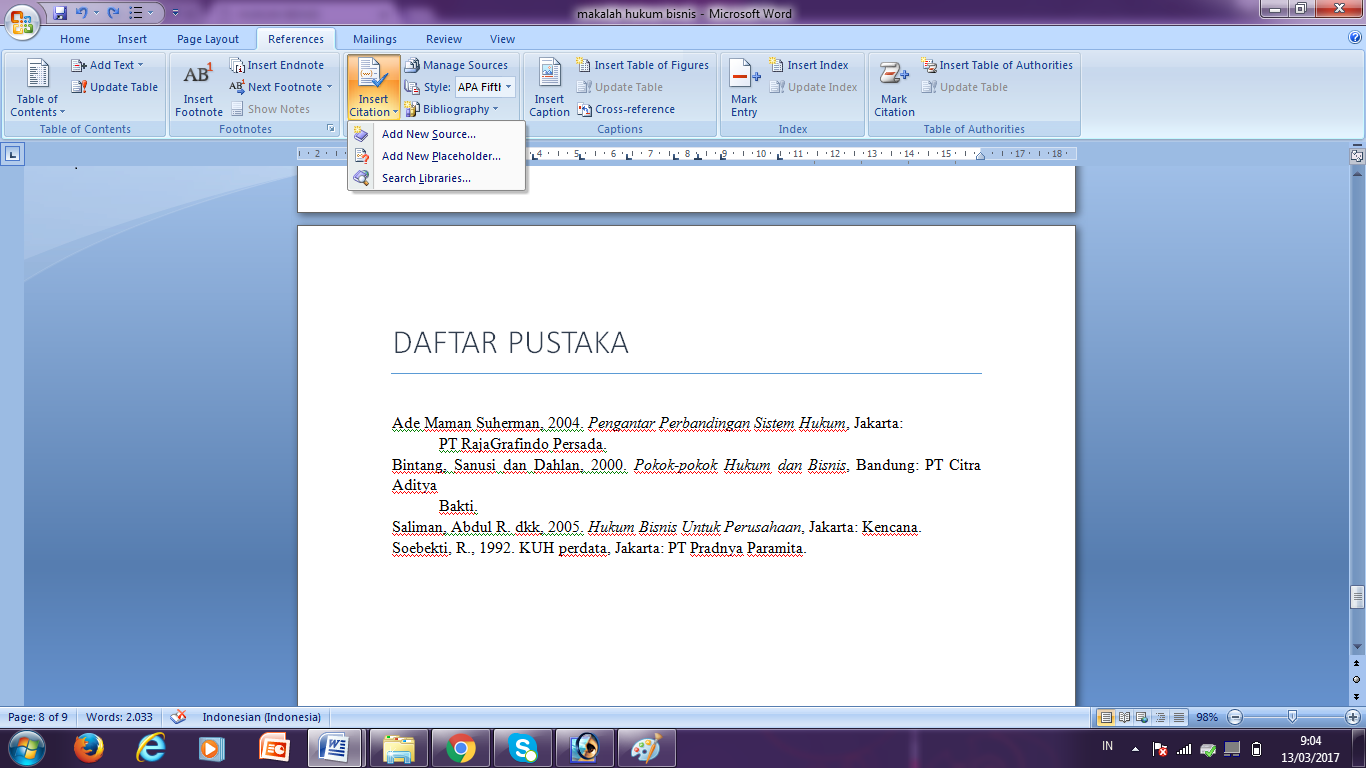
Task: Insert a Footnote
Action: point(198,88)
